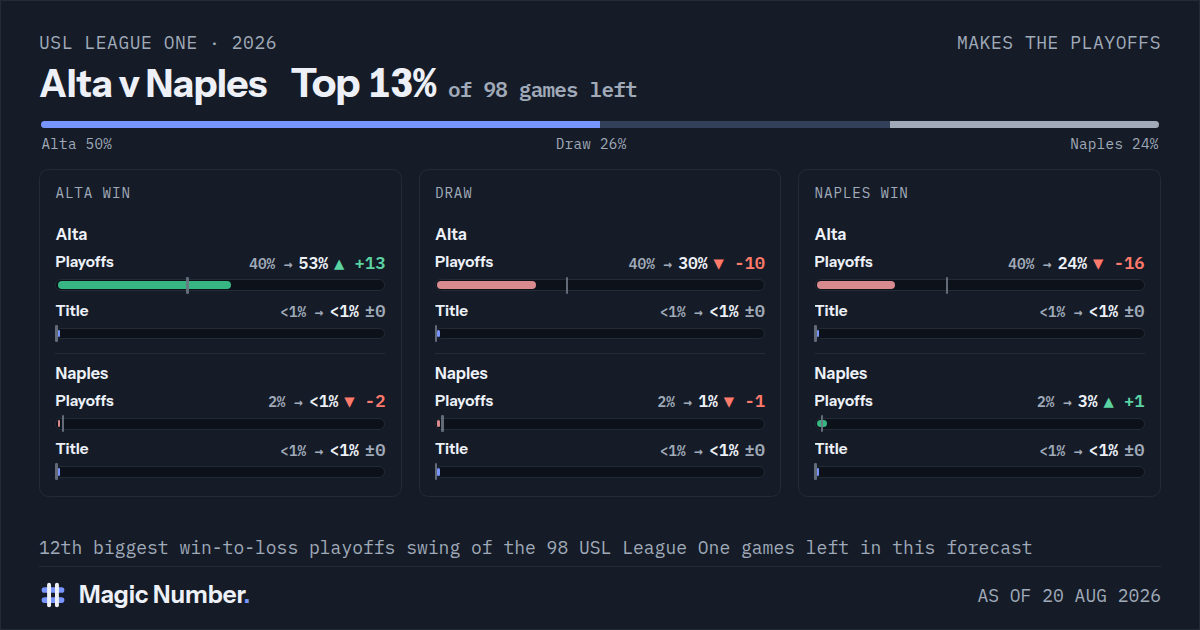
Task: Select the ALTA WIN scenario card header
Action: tap(93, 193)
